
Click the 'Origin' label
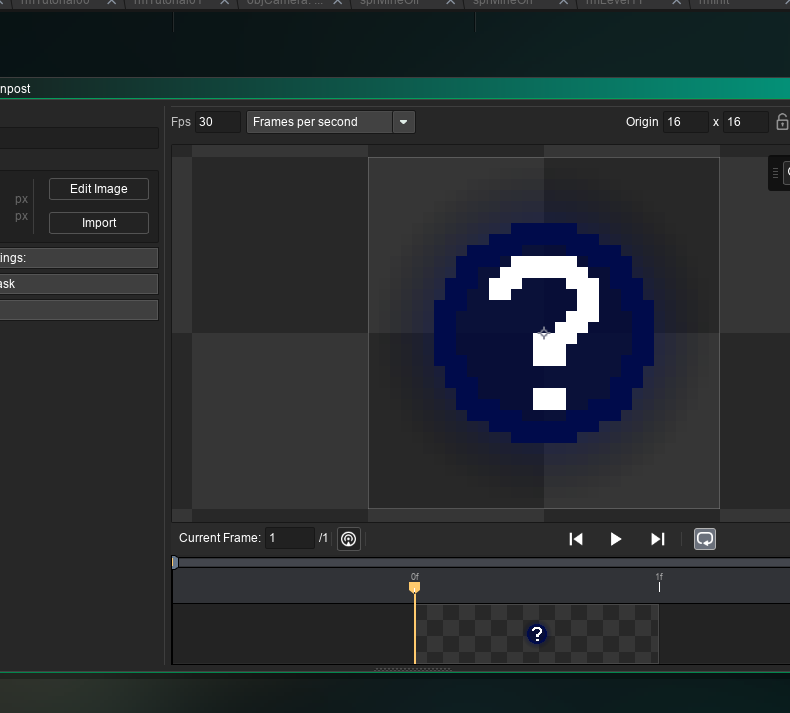click(x=642, y=122)
